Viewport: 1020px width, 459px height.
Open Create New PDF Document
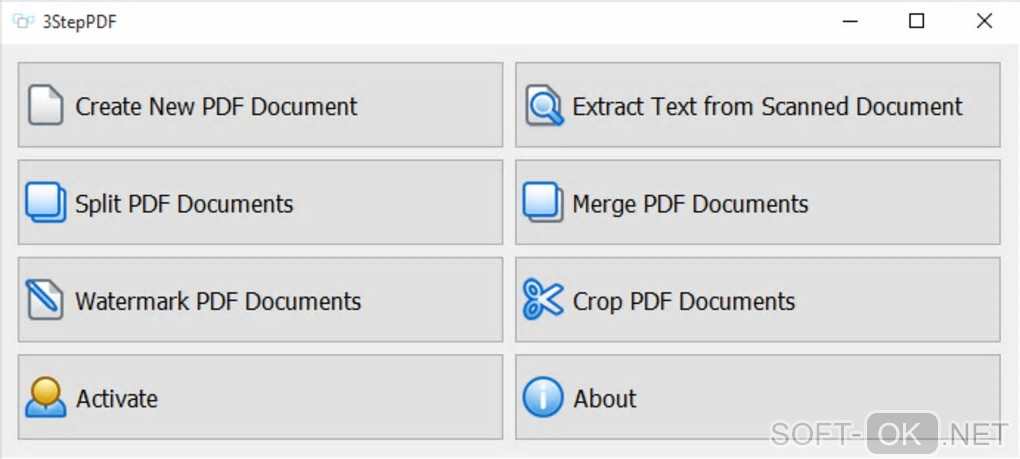coord(217,106)
